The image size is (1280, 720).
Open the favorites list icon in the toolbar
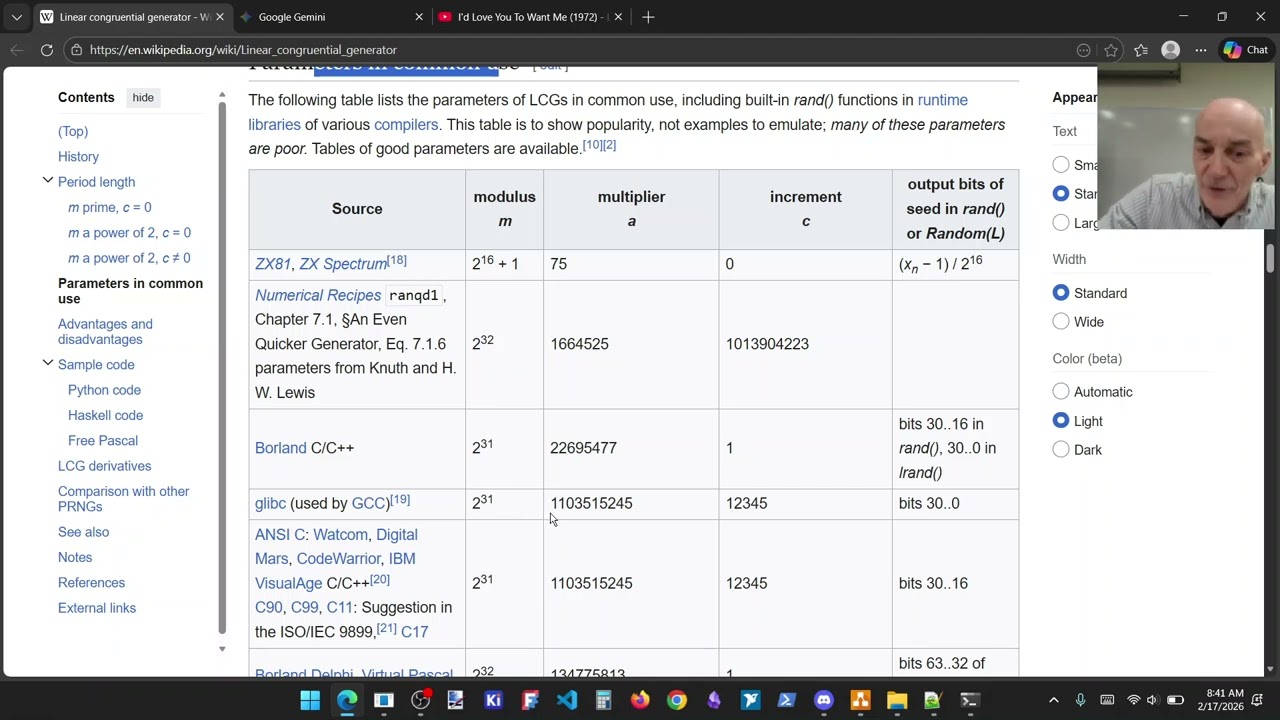tap(1141, 50)
